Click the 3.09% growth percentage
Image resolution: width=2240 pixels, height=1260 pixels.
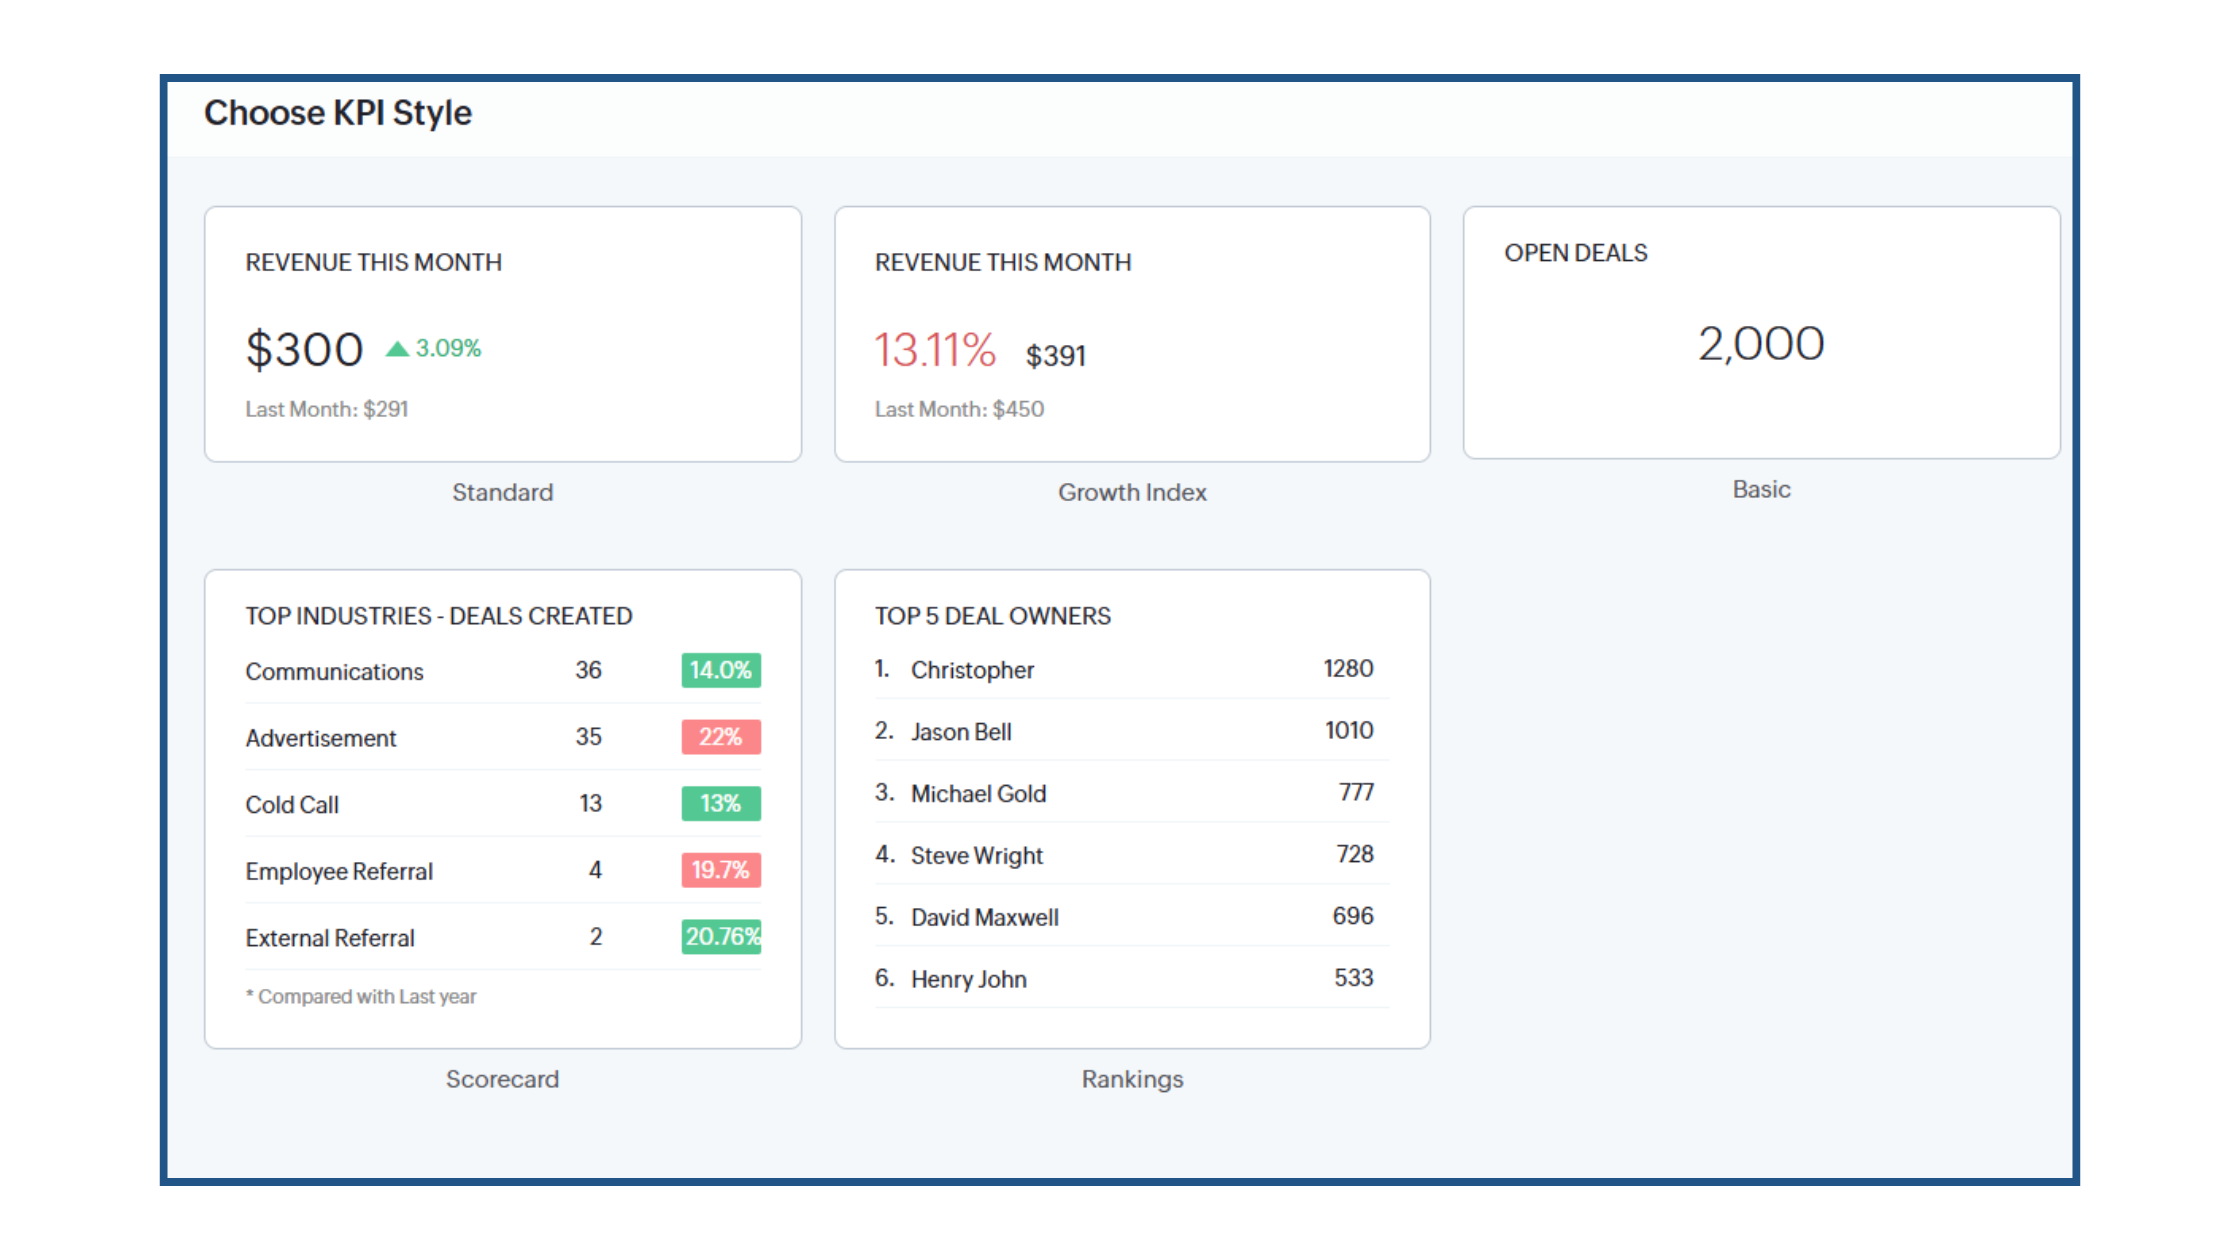448,348
